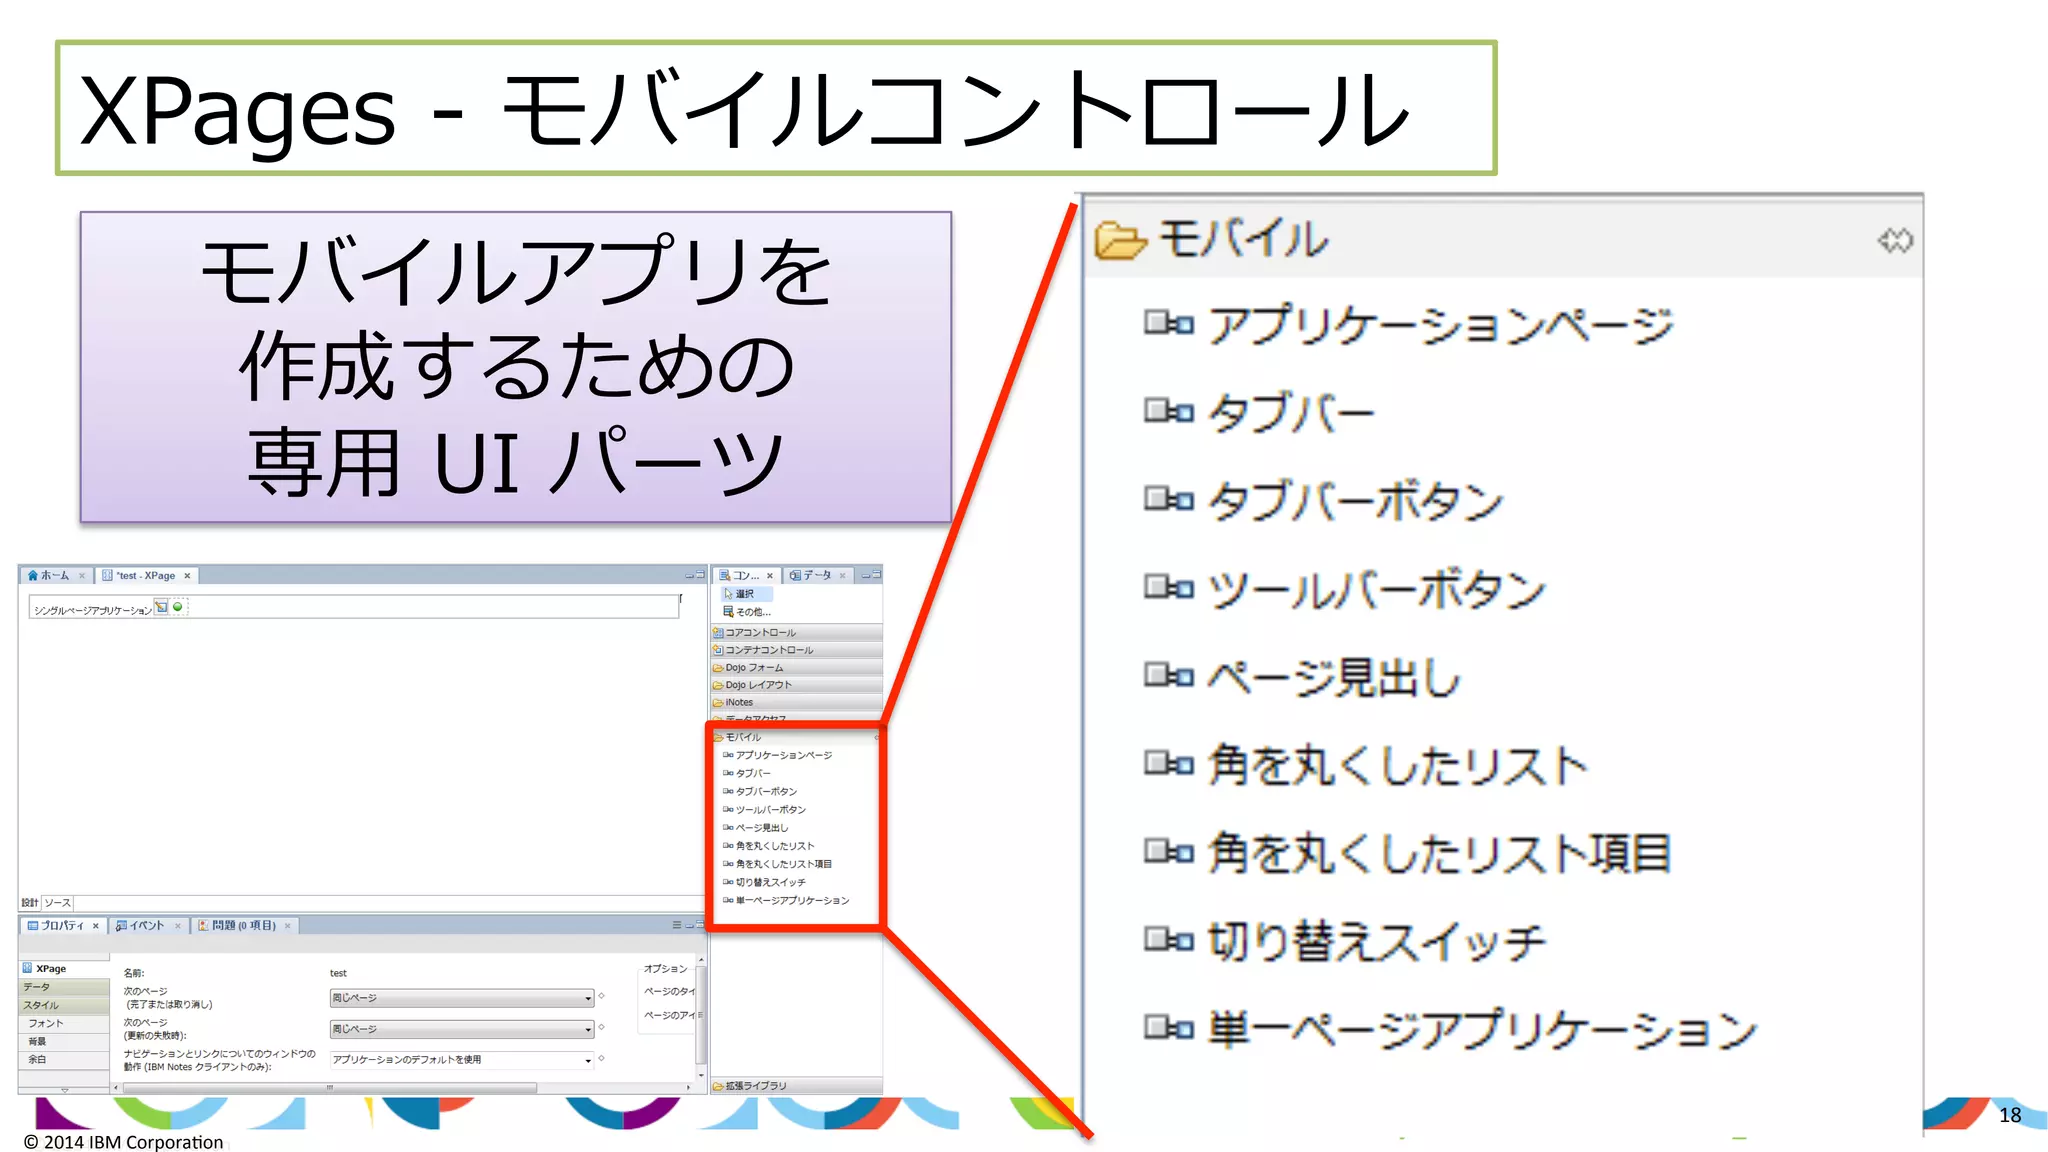Open the イベント tab
The image size is (2048, 1152).
tap(148, 925)
